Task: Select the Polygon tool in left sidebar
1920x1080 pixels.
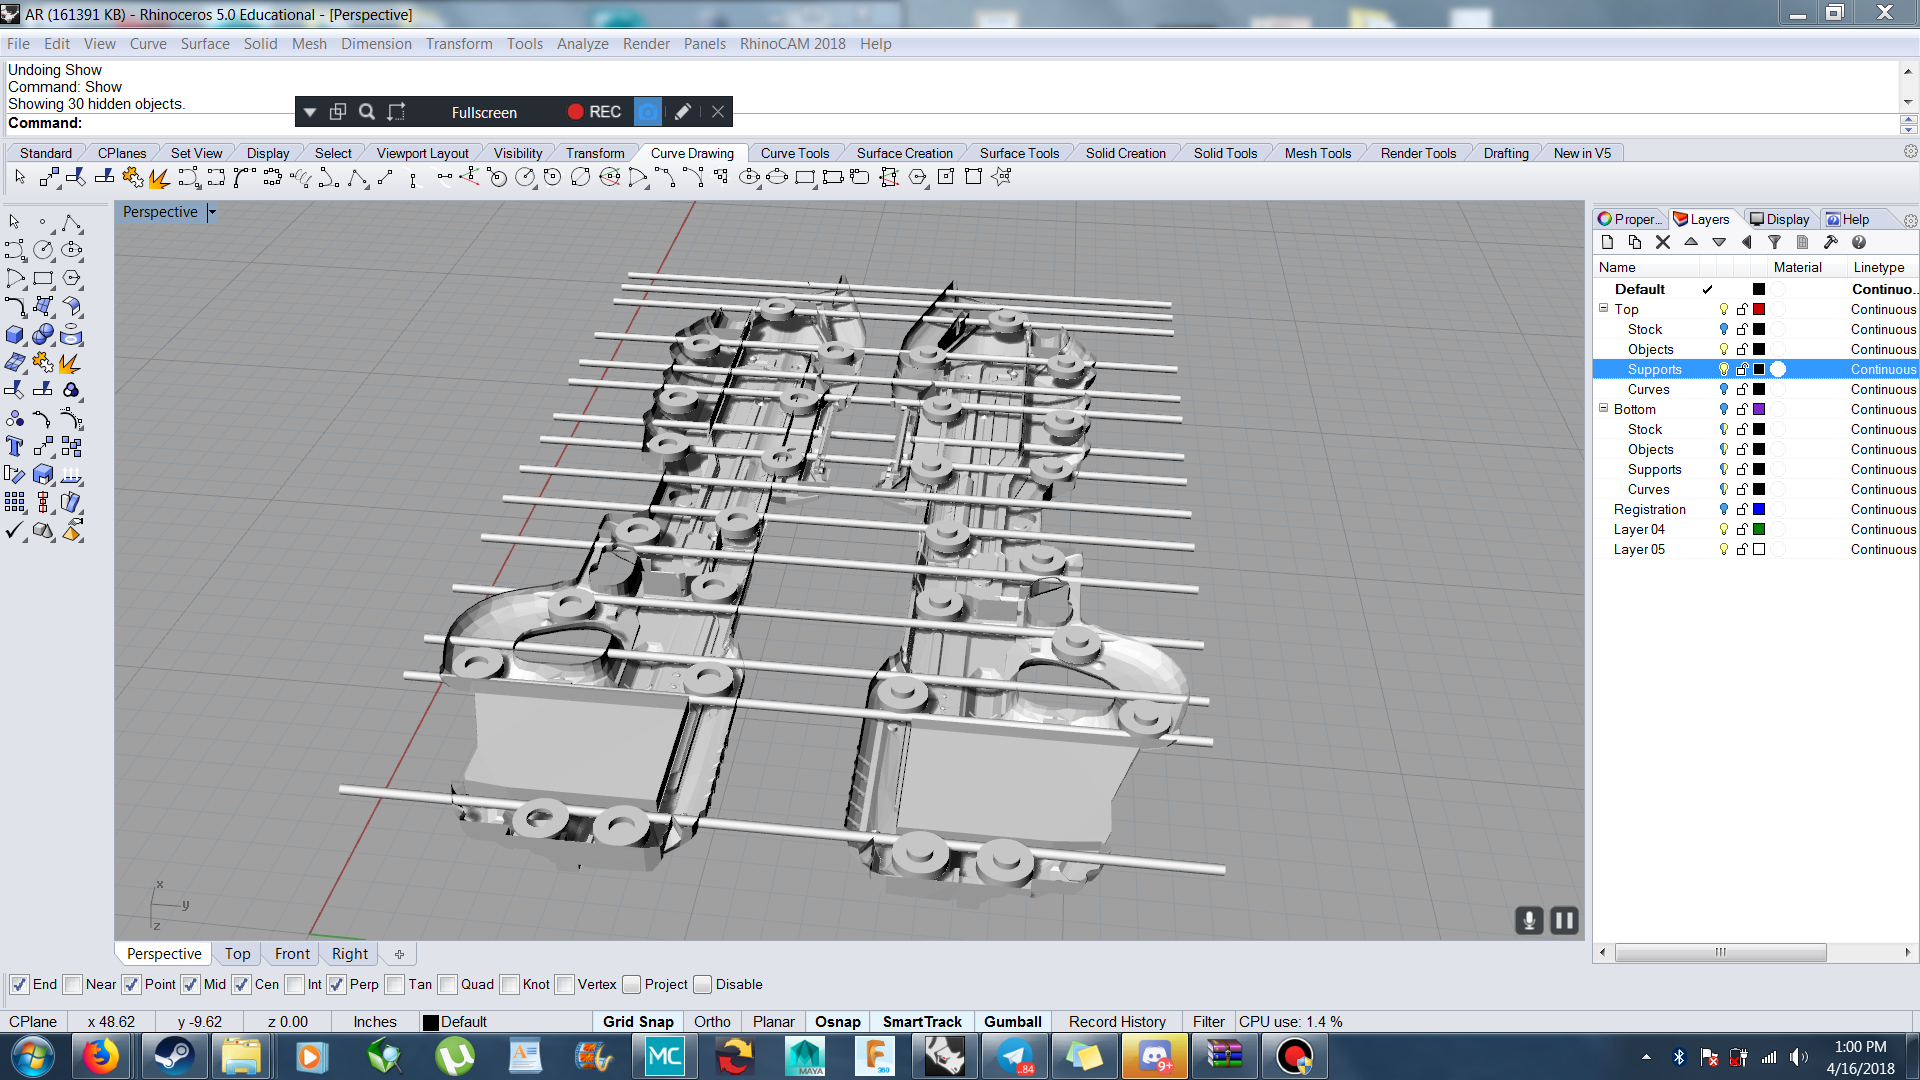Action: [x=71, y=279]
